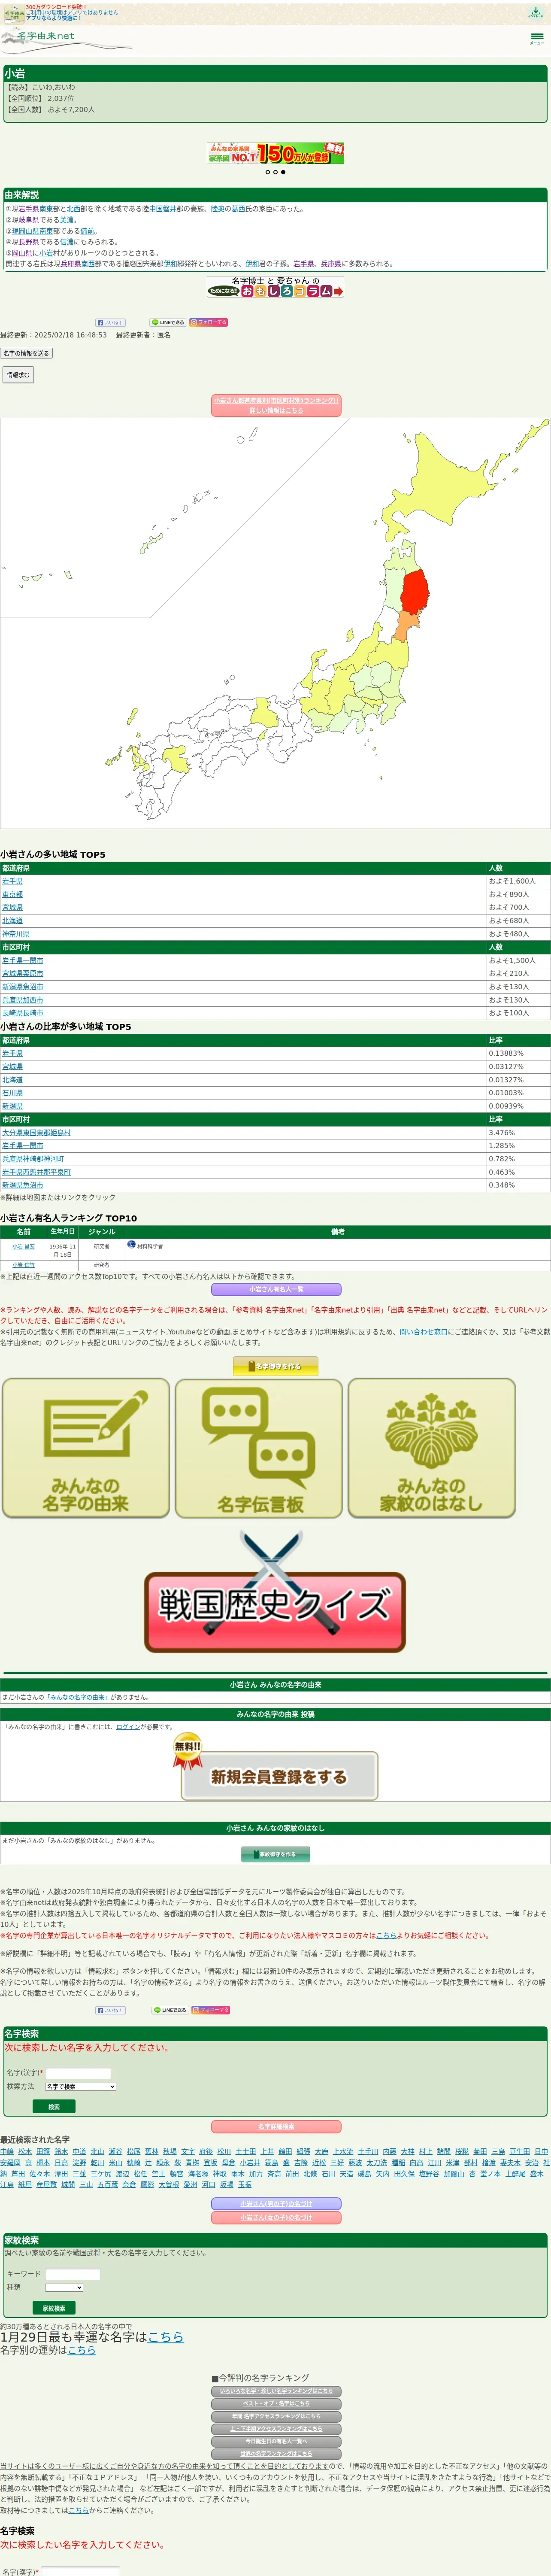Open the おもしろコラム banner

click(x=275, y=287)
